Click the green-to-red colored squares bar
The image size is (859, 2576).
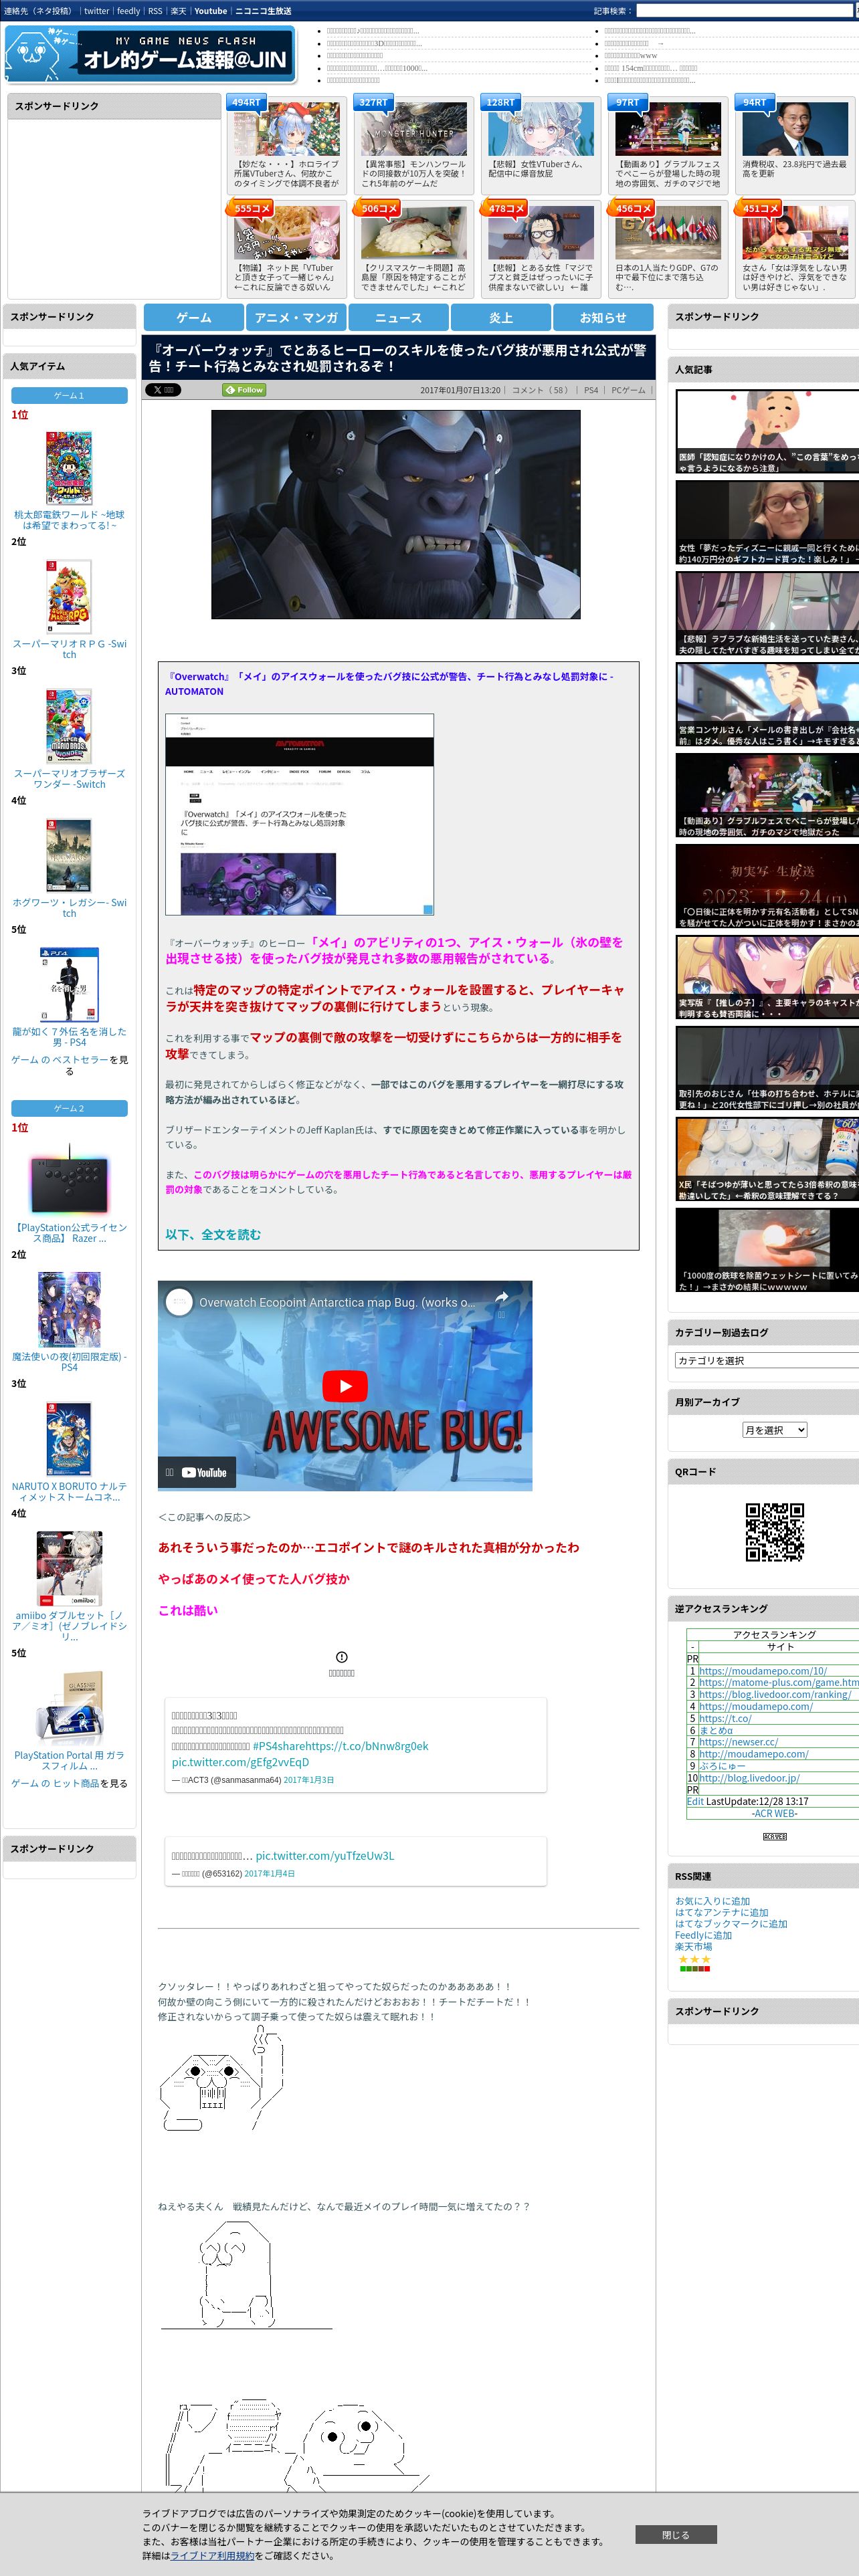pyautogui.click(x=694, y=1968)
